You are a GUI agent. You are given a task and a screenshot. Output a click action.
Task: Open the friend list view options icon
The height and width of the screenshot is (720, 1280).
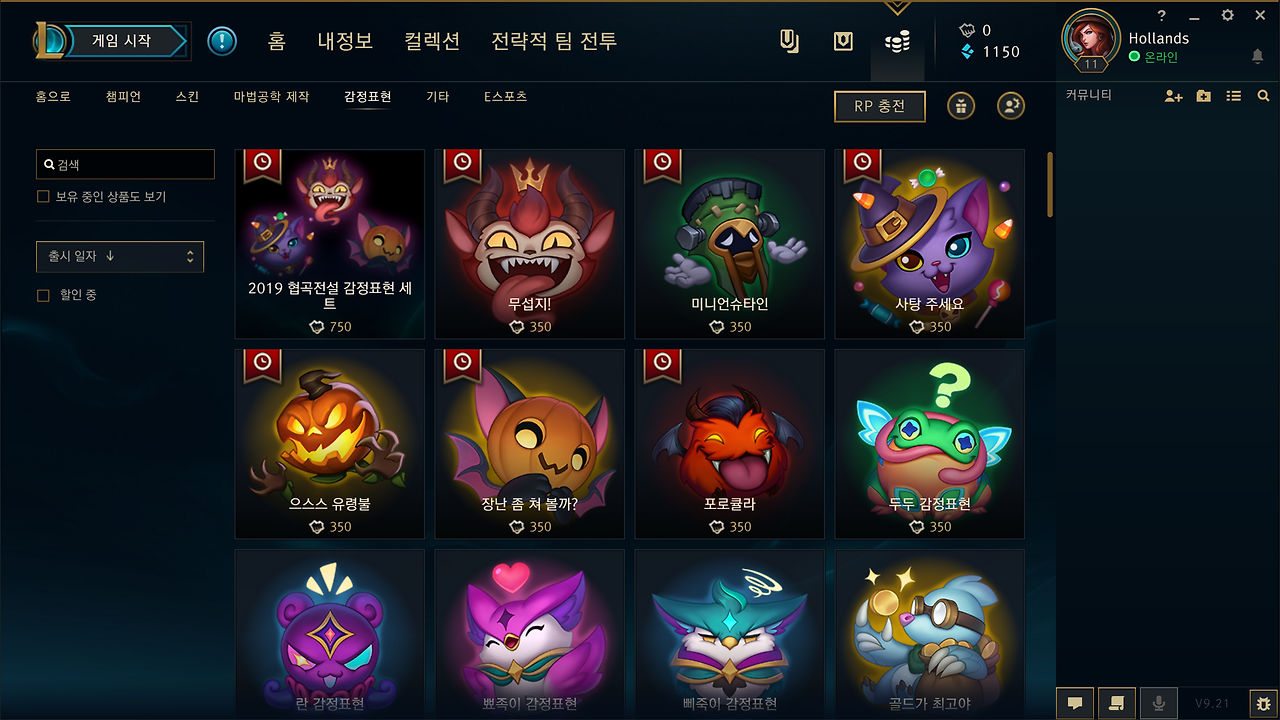pos(1234,96)
